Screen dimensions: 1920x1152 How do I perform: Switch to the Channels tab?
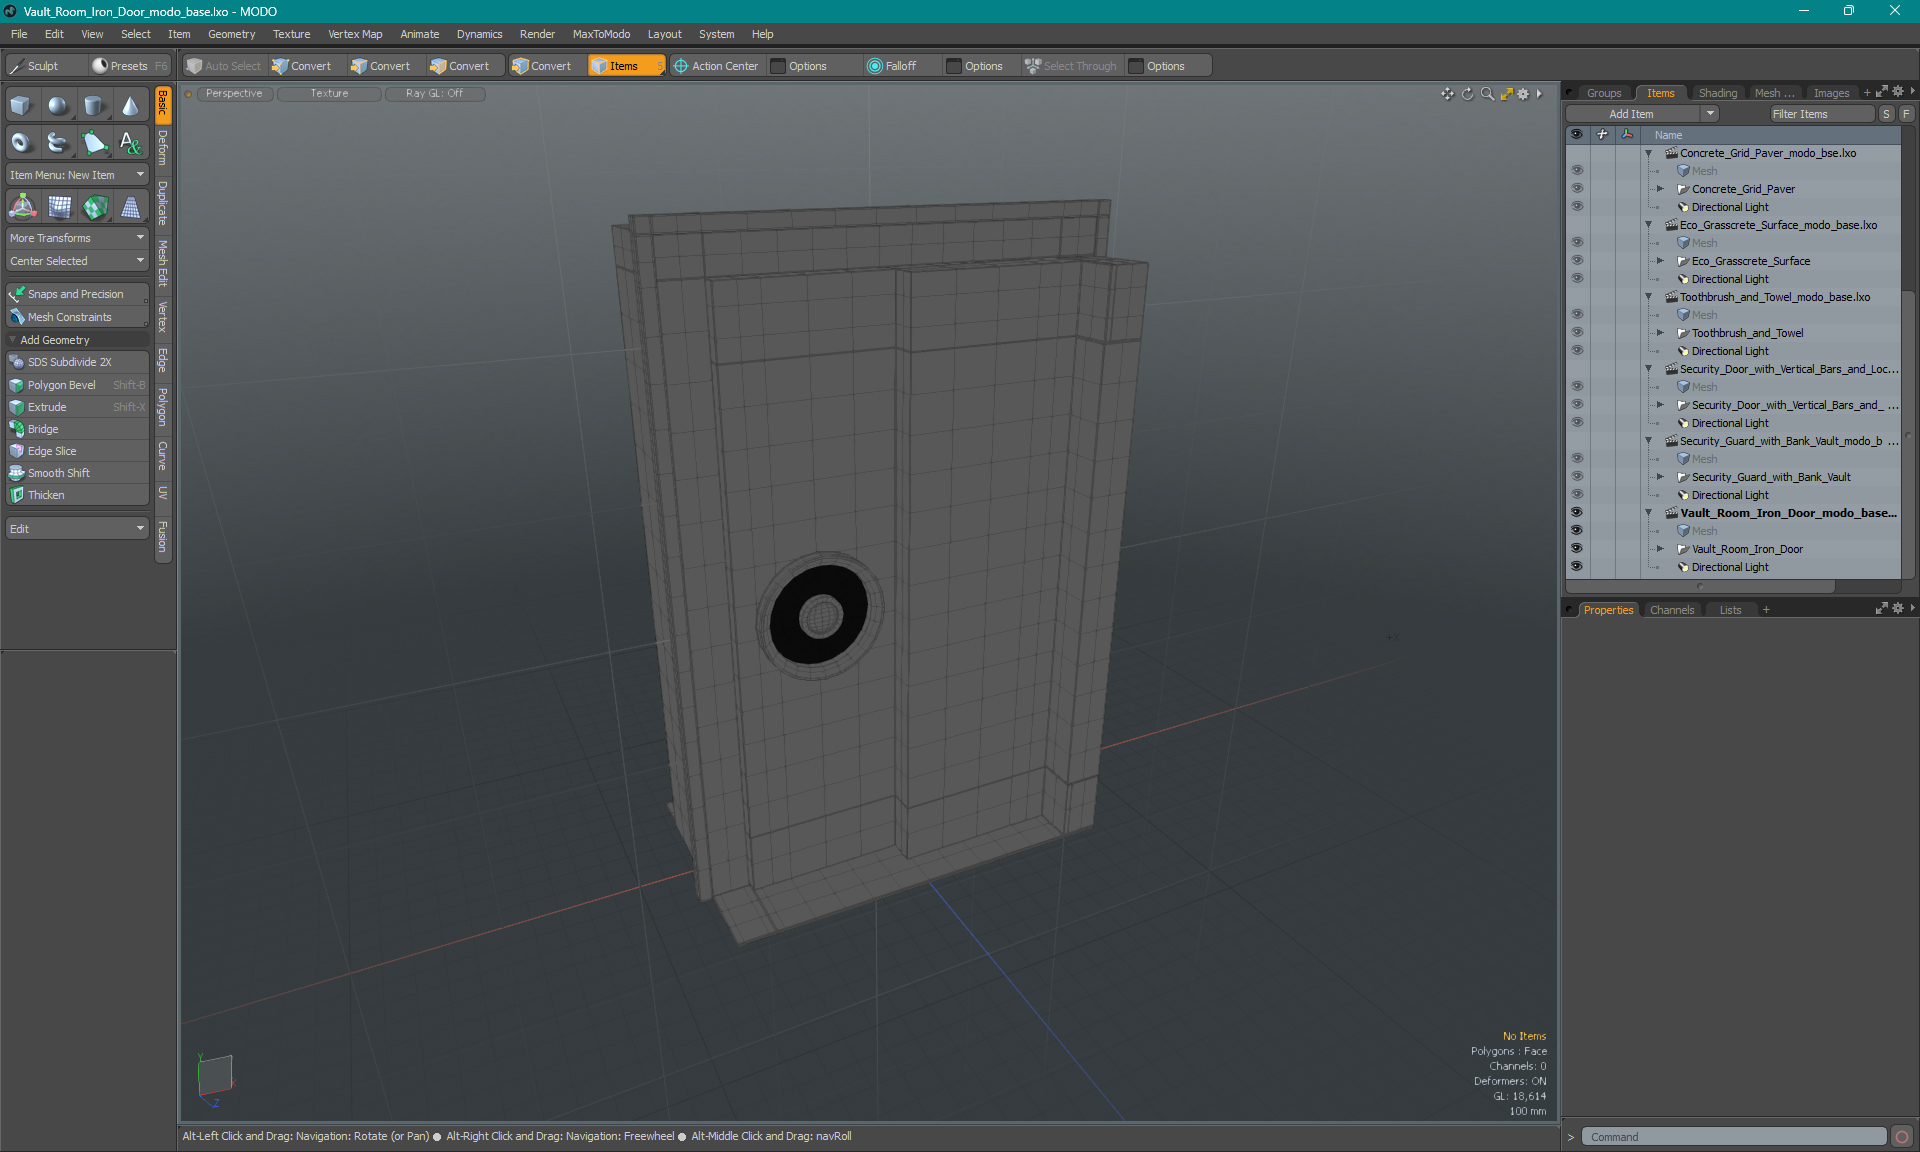tap(1672, 610)
